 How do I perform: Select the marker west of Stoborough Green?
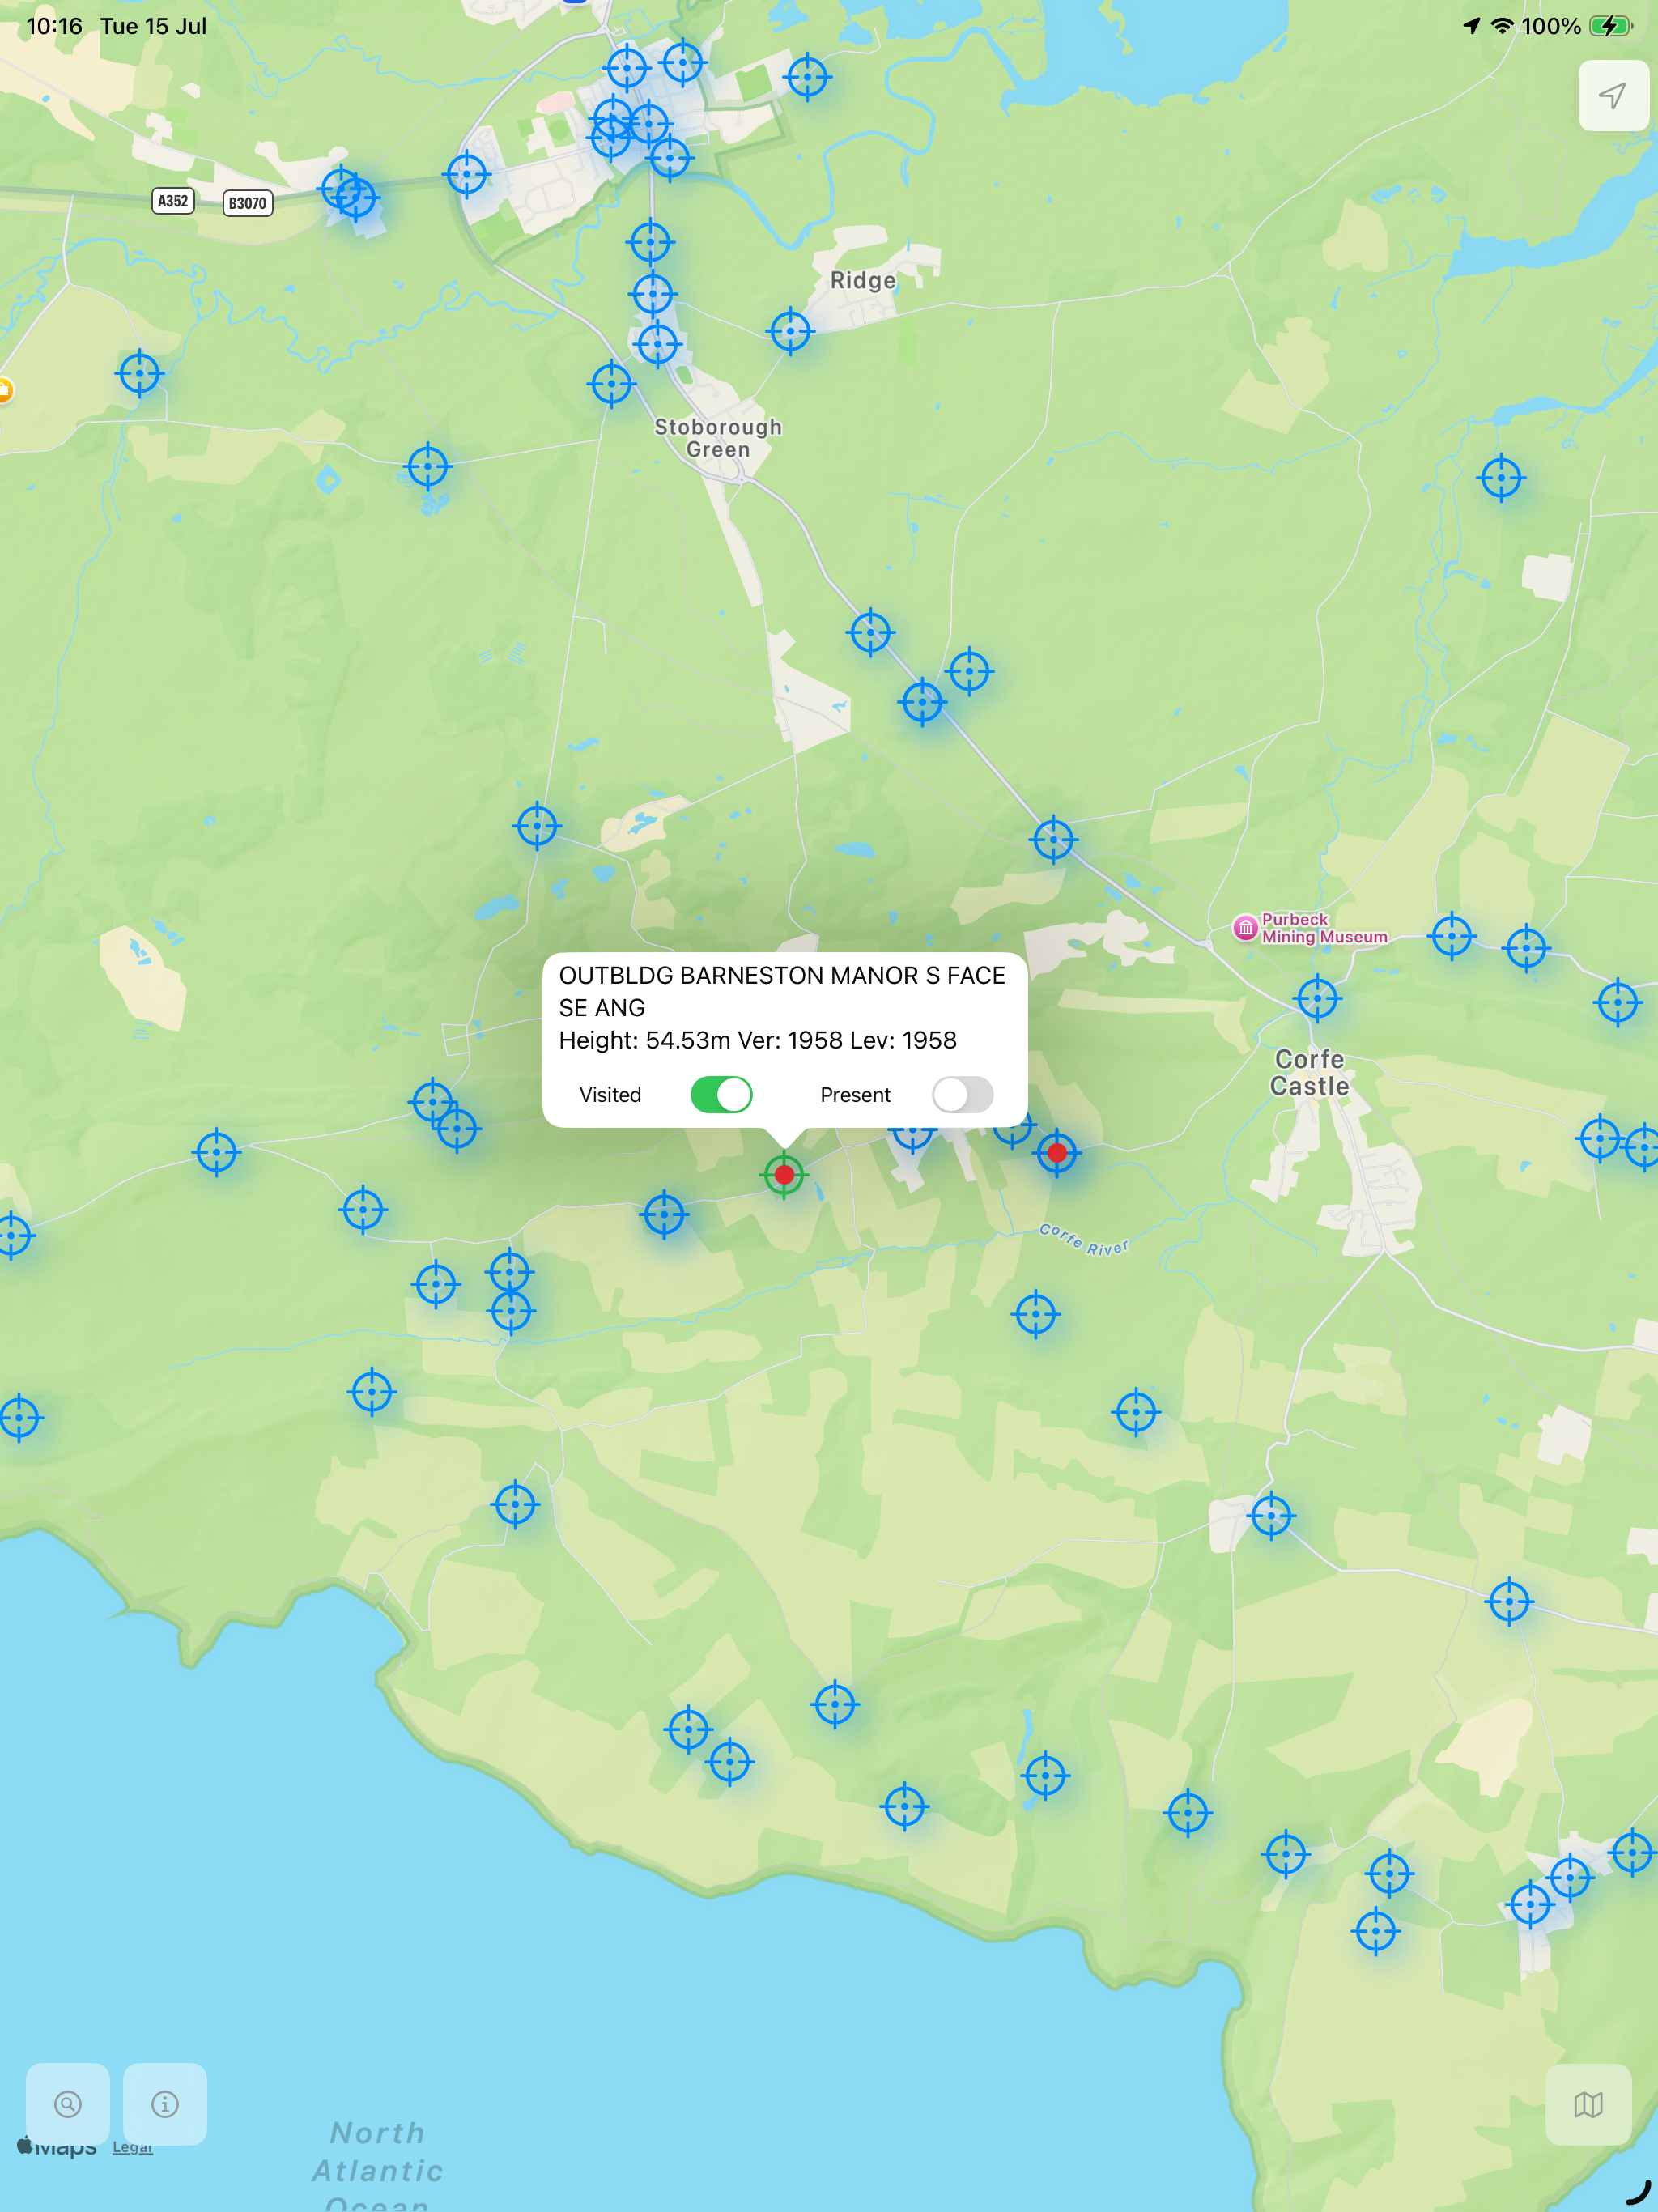(x=611, y=384)
